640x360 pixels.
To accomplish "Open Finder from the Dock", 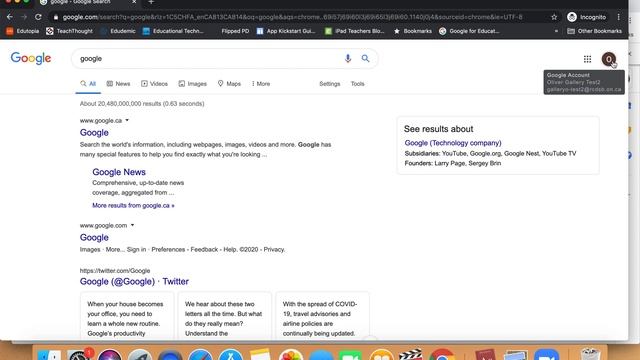I will [x=49, y=355].
